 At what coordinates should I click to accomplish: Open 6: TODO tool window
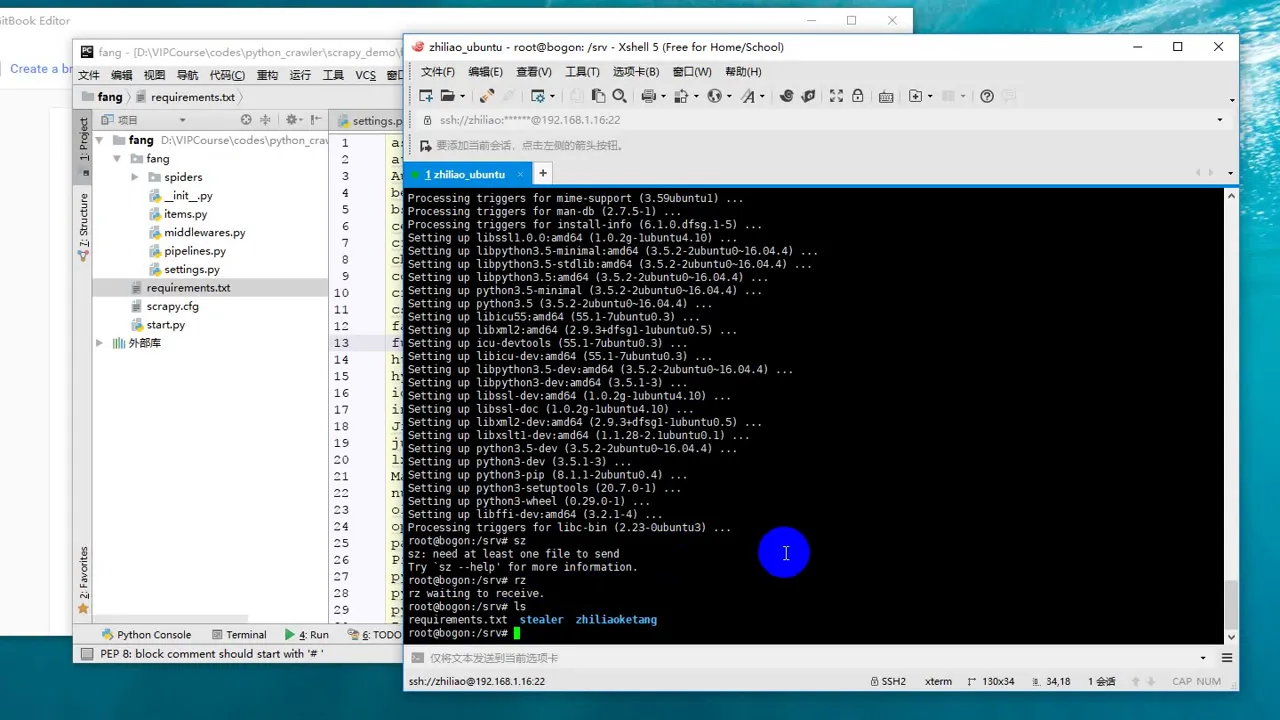(x=374, y=634)
